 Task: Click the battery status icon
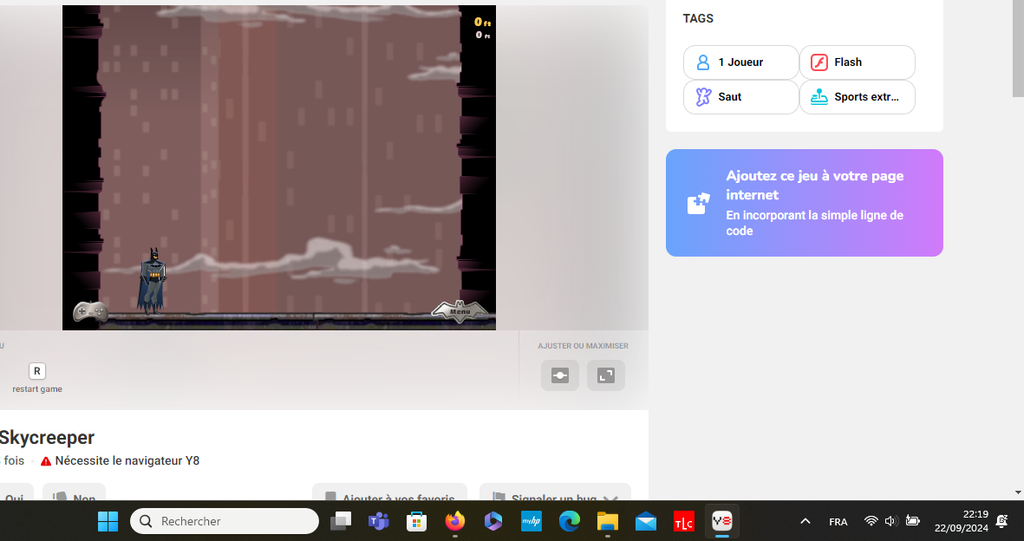(912, 521)
